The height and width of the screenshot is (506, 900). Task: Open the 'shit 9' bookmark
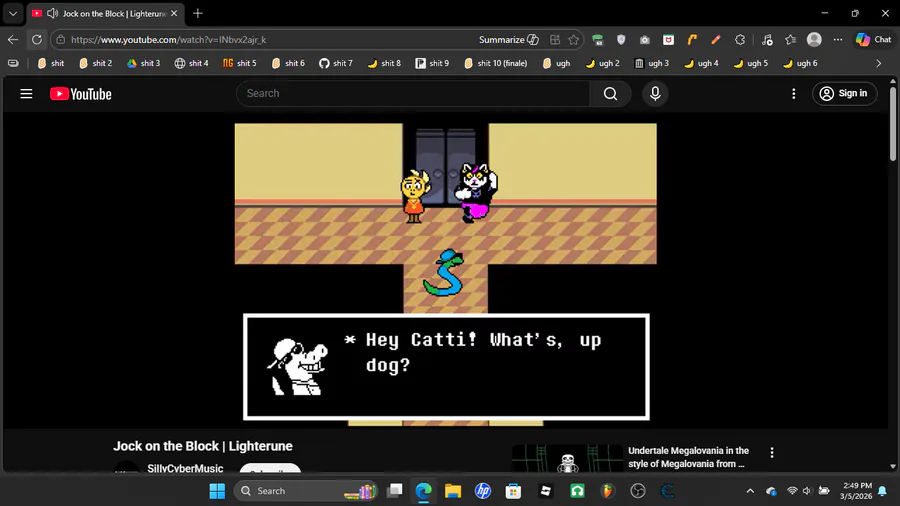click(432, 63)
